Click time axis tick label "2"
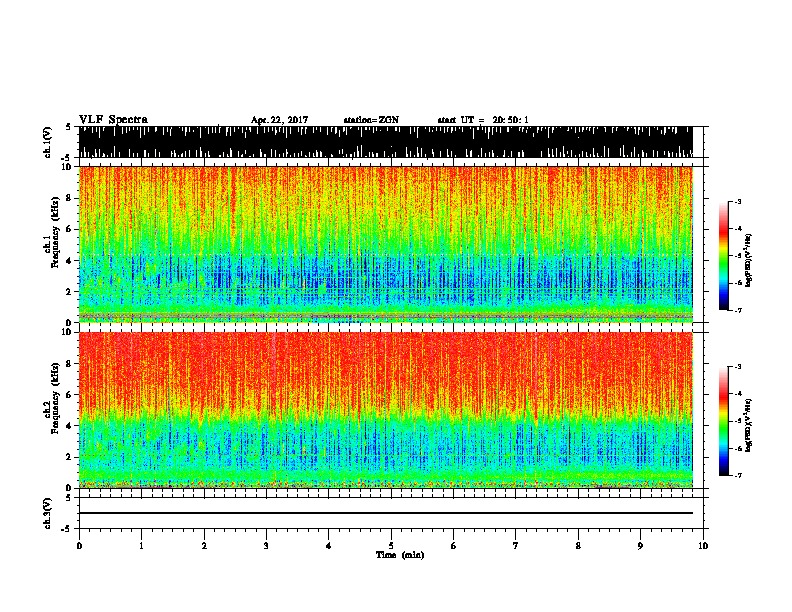 click(x=204, y=546)
